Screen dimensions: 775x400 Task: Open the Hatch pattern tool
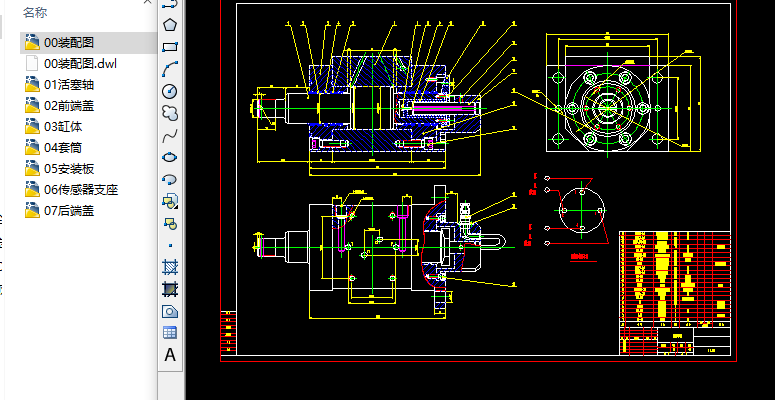pyautogui.click(x=170, y=267)
